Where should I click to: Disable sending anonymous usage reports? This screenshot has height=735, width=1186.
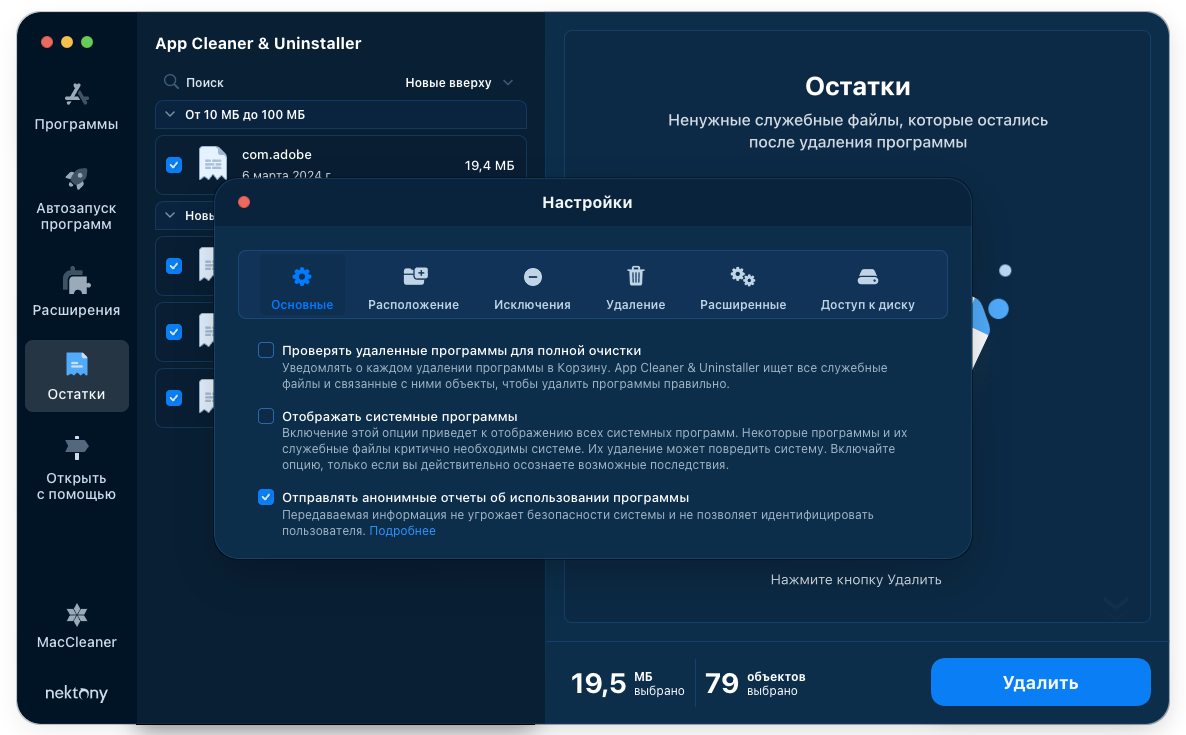[x=266, y=497]
